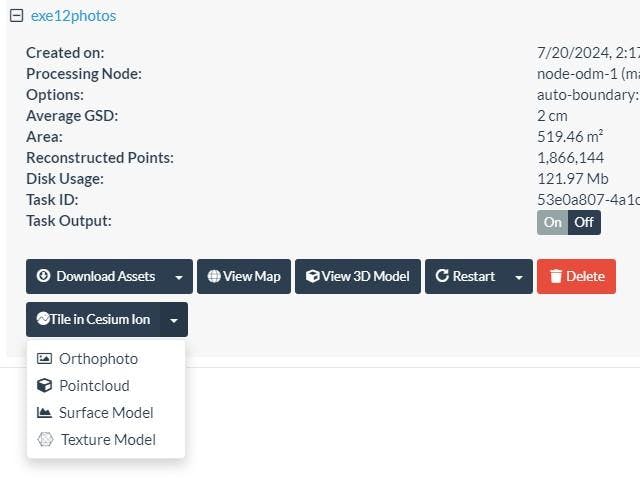Click the trash icon on Delete
This screenshot has height=478, width=640.
pos(556,276)
